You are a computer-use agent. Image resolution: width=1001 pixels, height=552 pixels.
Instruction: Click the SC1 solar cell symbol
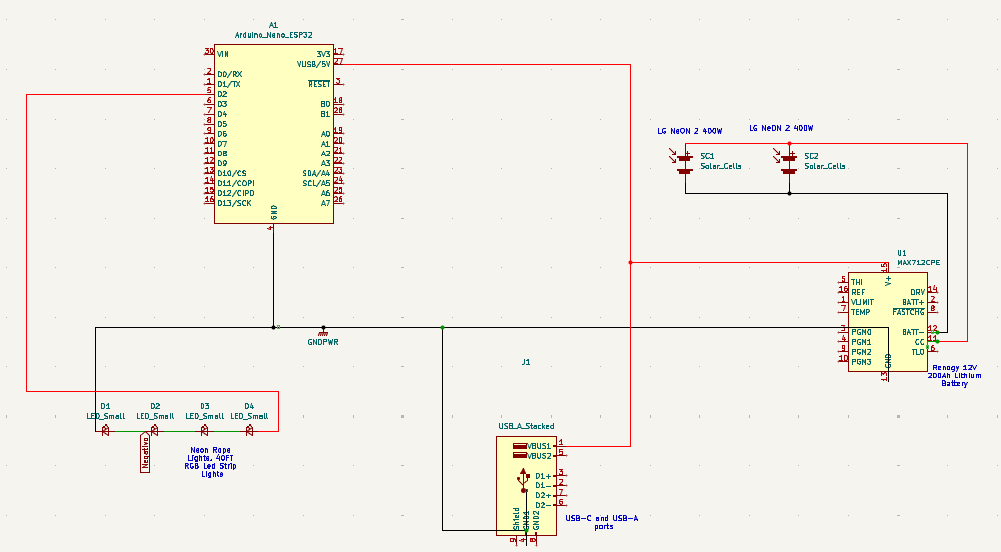tap(685, 162)
